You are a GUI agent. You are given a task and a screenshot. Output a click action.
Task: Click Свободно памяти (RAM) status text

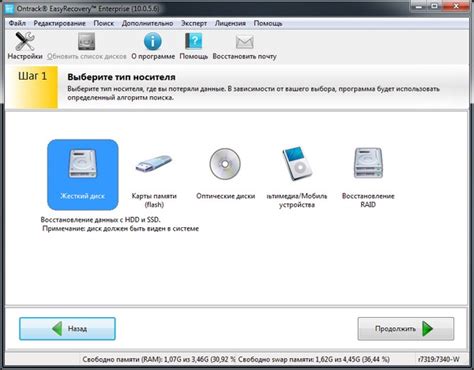(x=159, y=359)
